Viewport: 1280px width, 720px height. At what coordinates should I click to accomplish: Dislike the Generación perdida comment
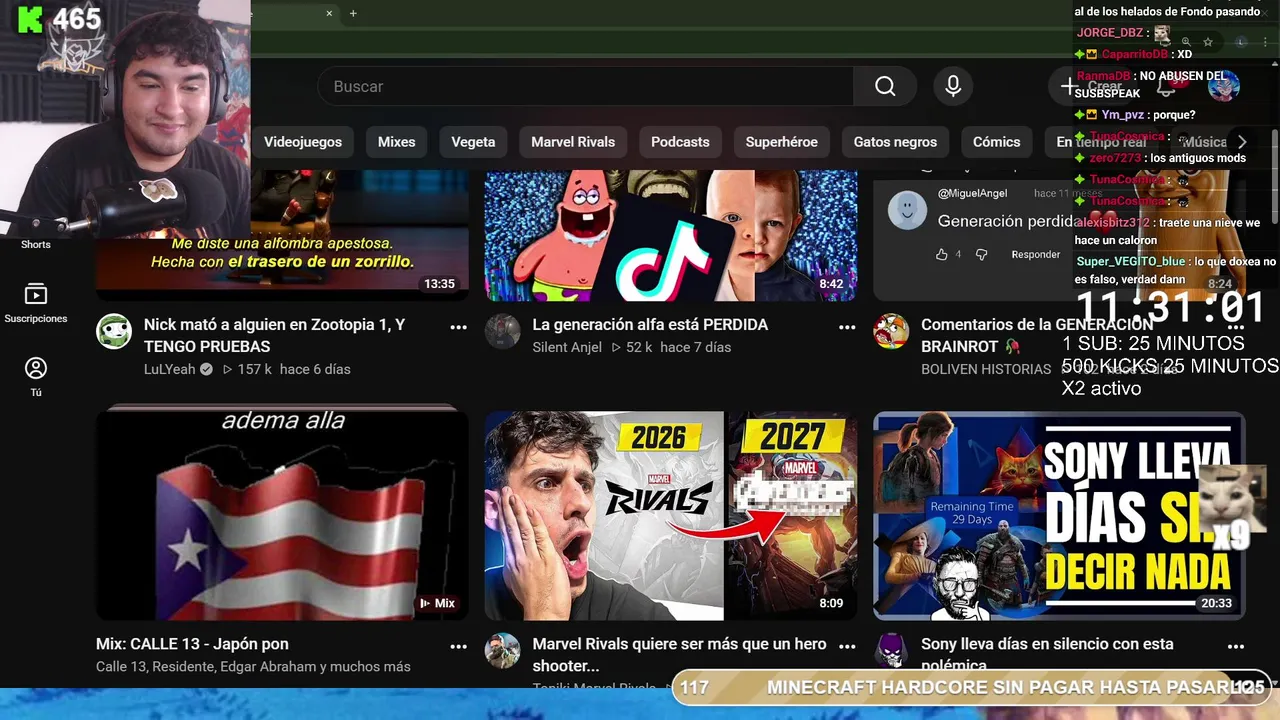(981, 255)
